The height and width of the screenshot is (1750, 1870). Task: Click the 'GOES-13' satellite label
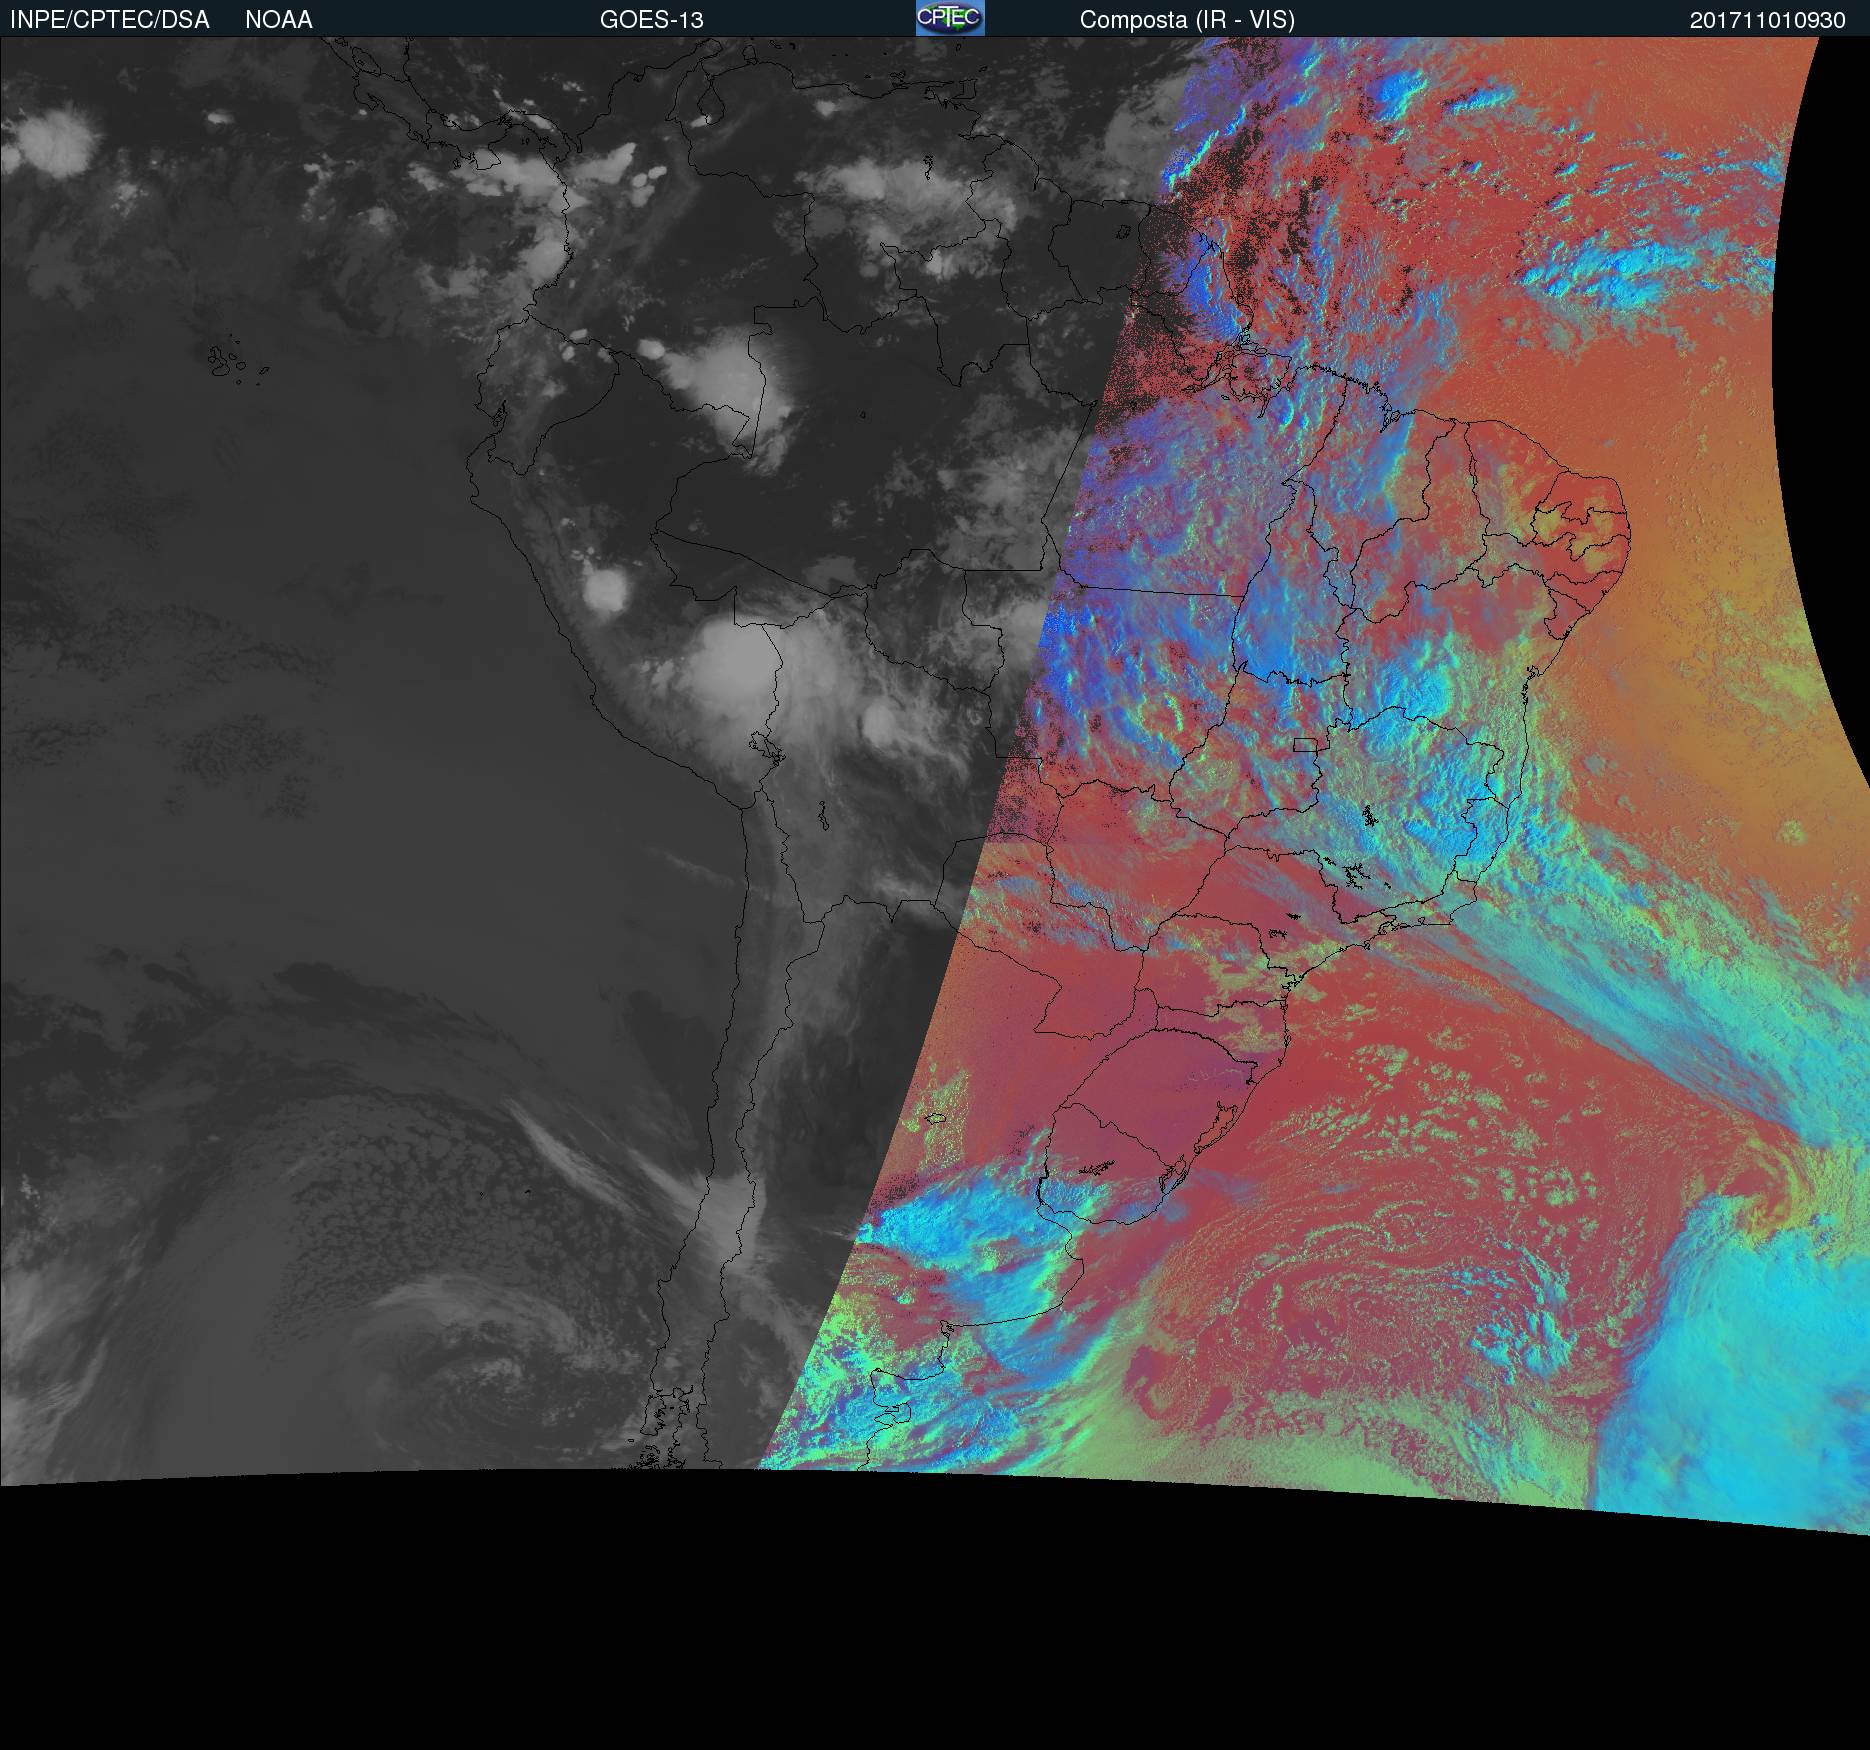[652, 20]
